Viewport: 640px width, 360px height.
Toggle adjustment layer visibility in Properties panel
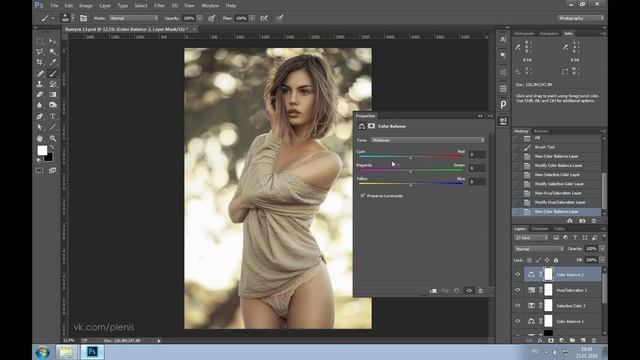point(469,291)
